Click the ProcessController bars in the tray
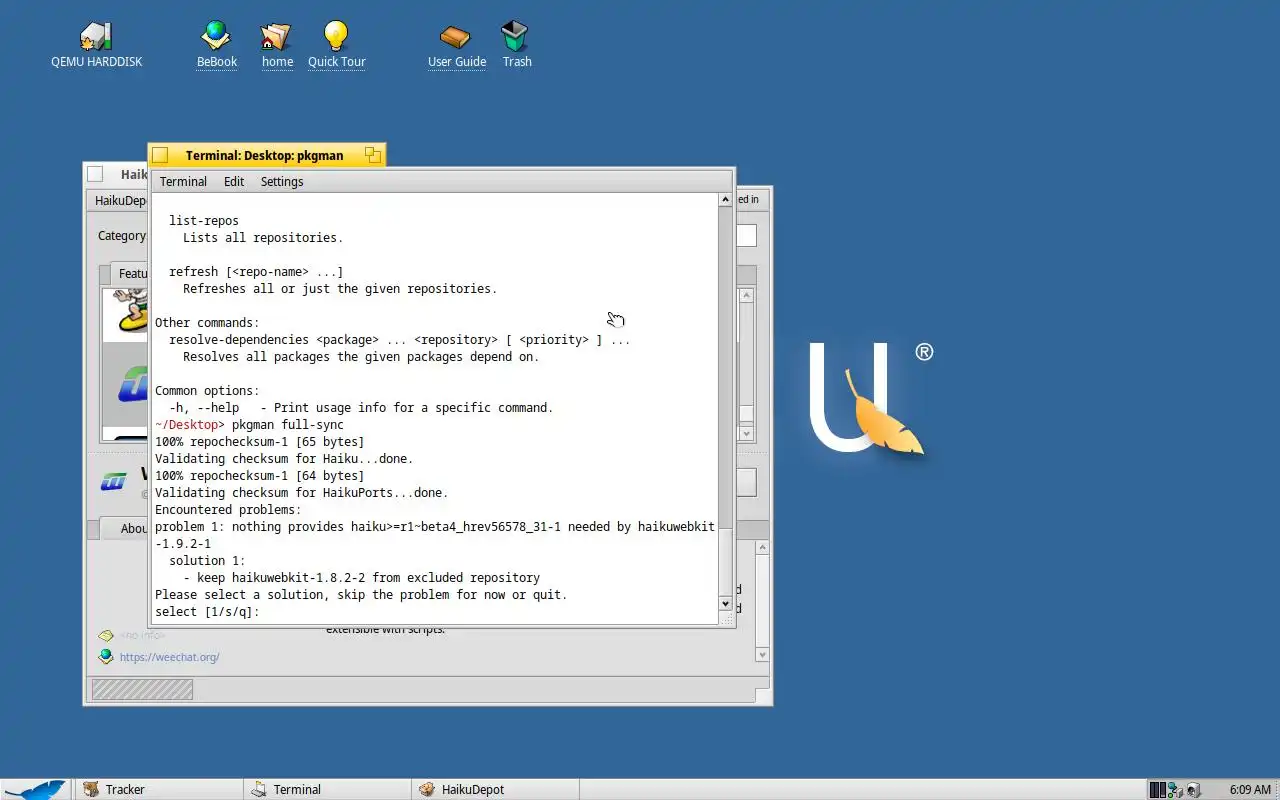This screenshot has height=800, width=1280. click(x=1157, y=790)
